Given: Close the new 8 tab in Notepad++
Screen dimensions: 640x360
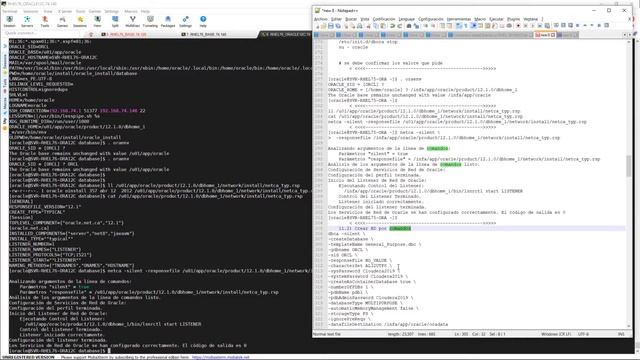Looking at the screenshot, I should [x=553, y=35].
